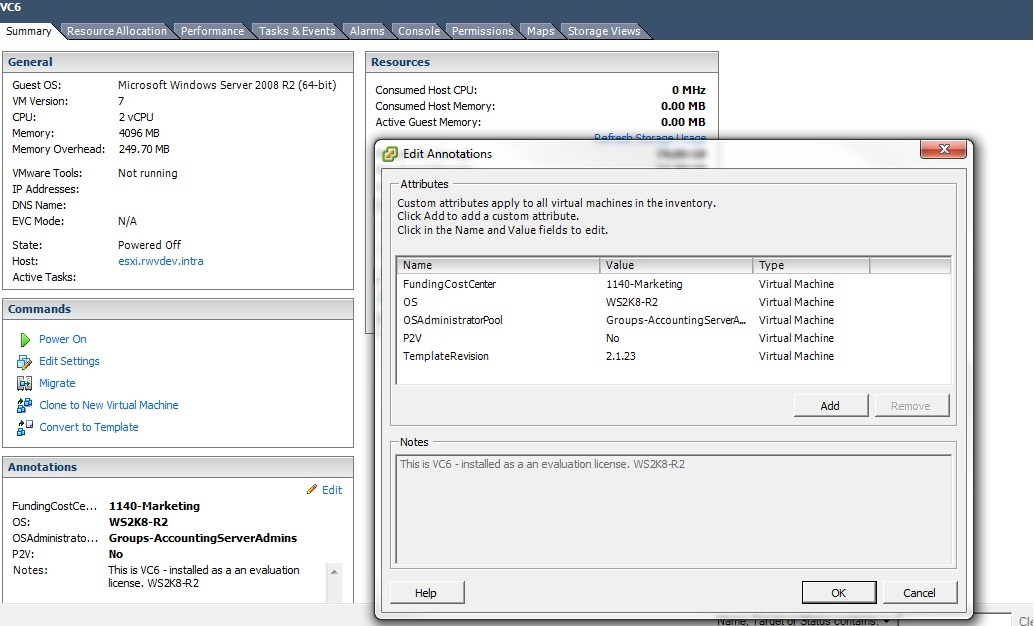Click the Migrate icon

pos(24,383)
